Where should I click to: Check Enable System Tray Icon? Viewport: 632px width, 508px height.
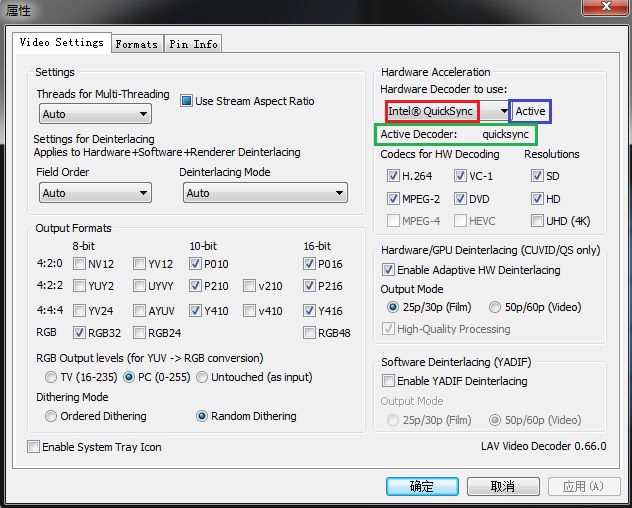[34, 447]
